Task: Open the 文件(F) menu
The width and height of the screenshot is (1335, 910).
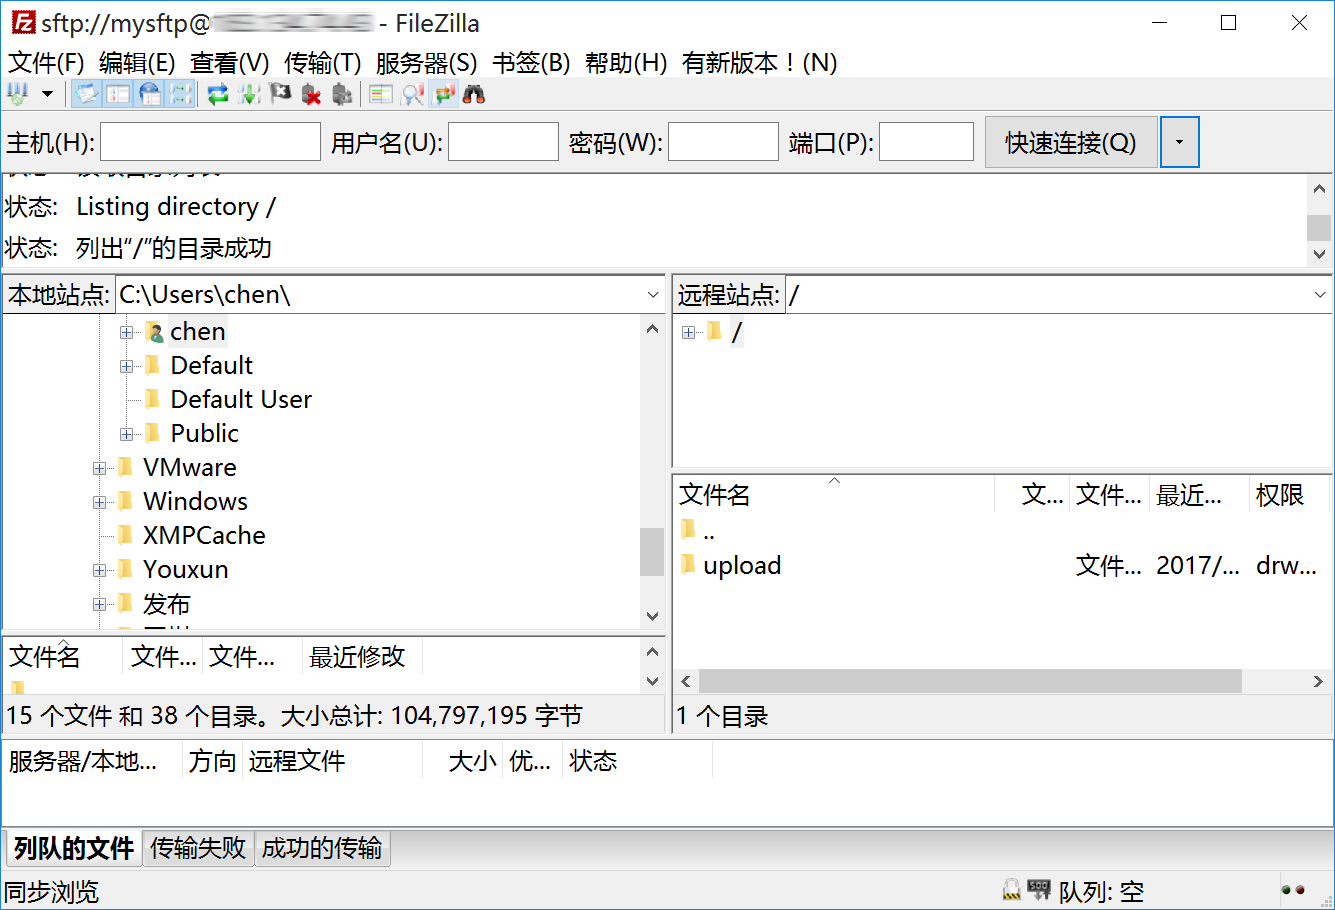Action: [x=46, y=63]
